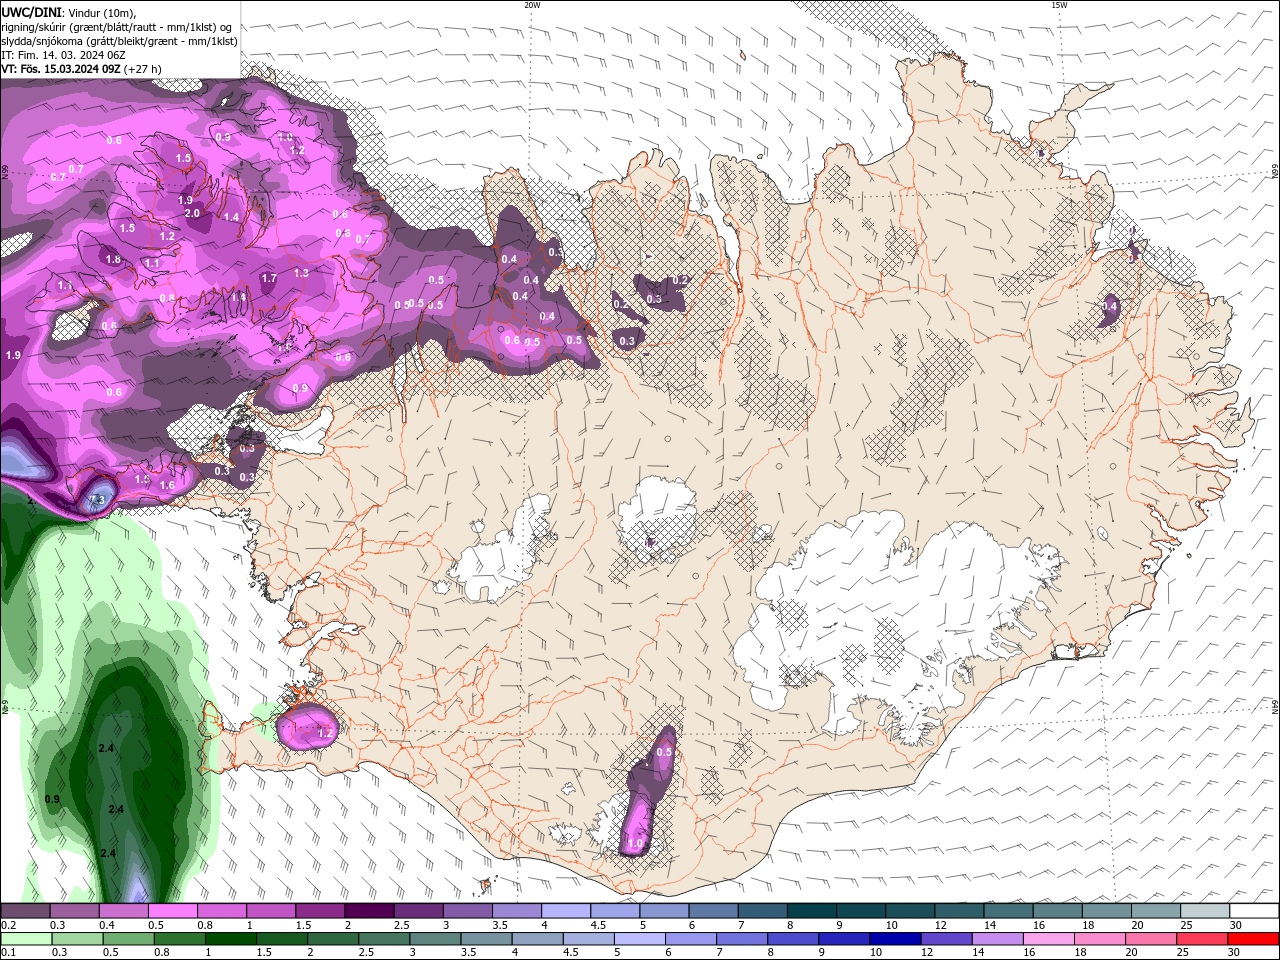The image size is (1280, 960).
Task: Pick the bright pink swatch between 0.5 and 0.8 on the snow legend
Action: pyautogui.click(x=172, y=911)
